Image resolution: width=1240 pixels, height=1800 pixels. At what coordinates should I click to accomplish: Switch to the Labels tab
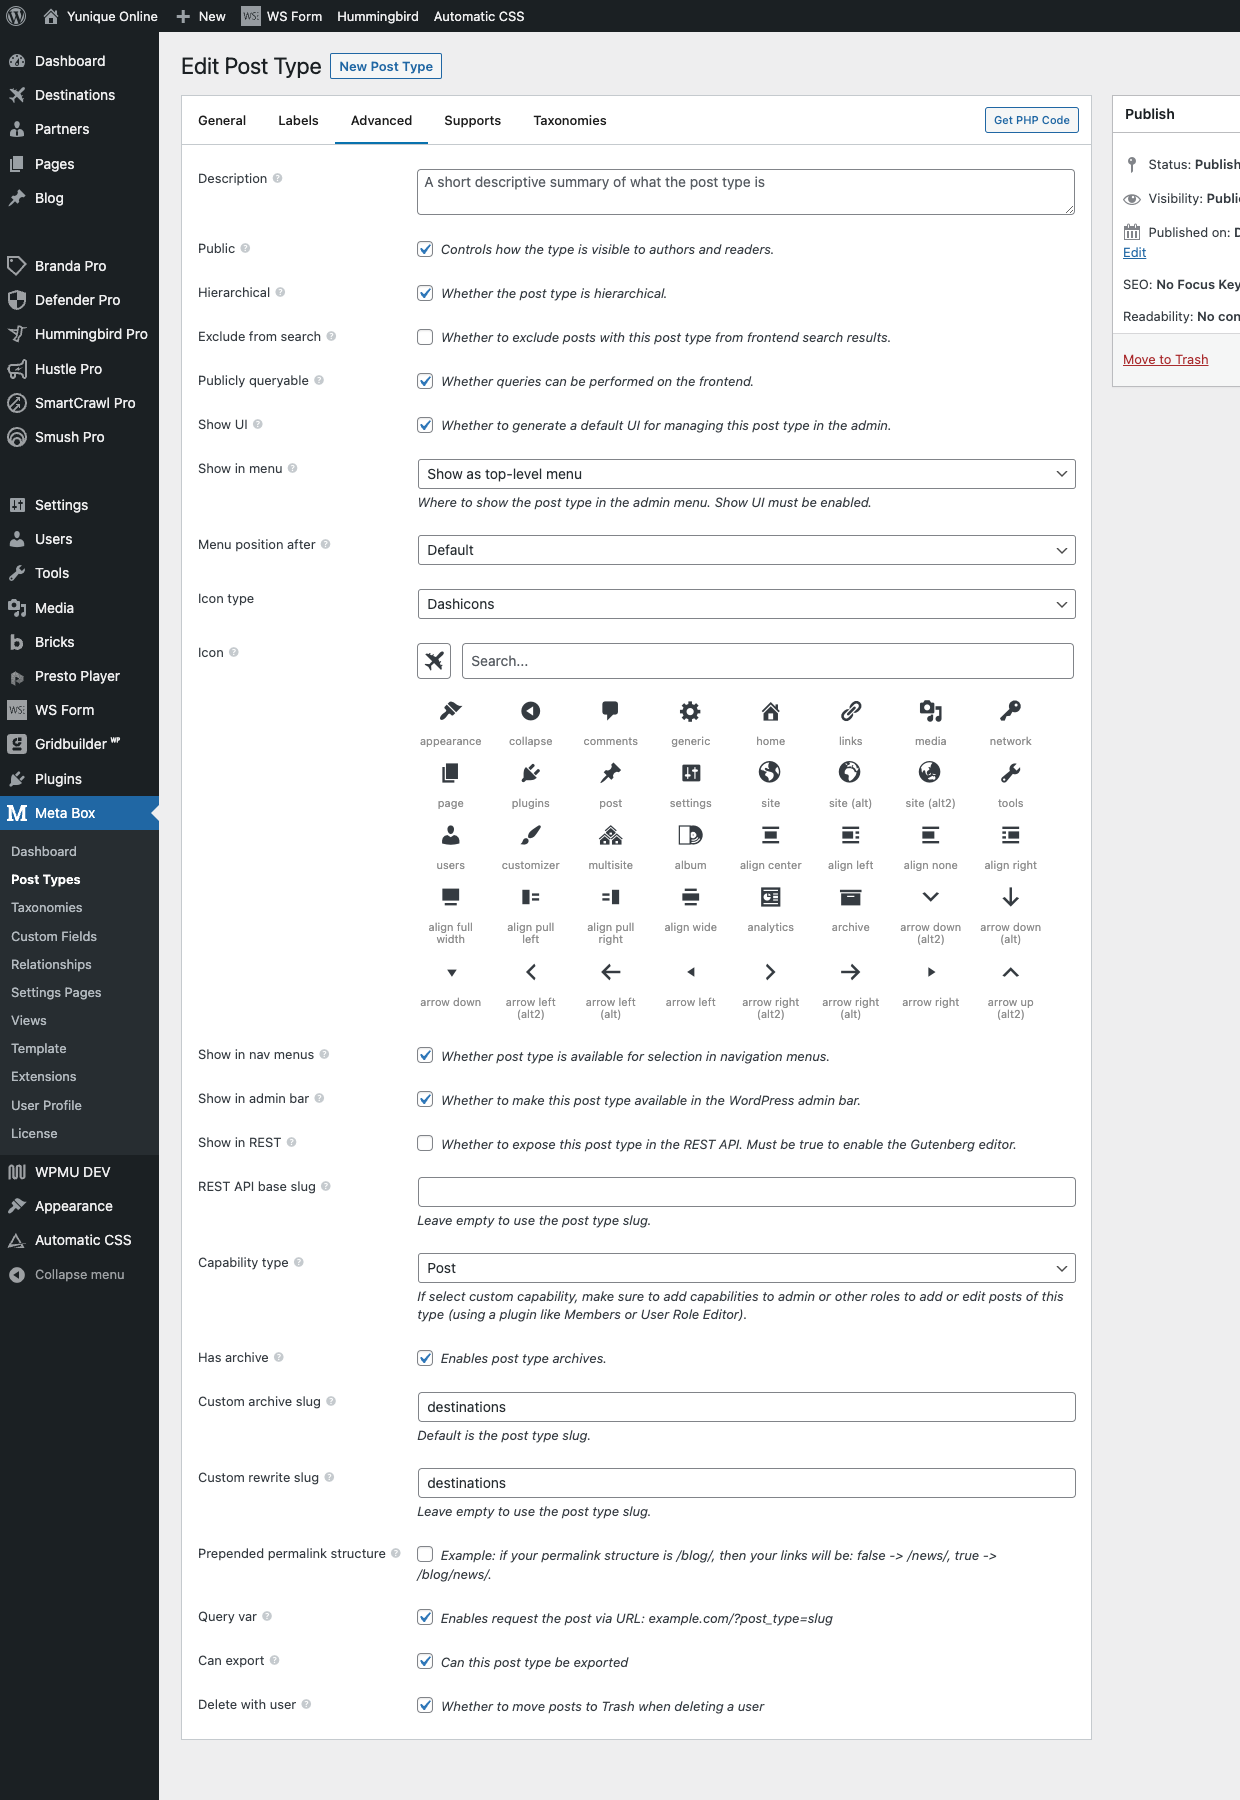(298, 120)
